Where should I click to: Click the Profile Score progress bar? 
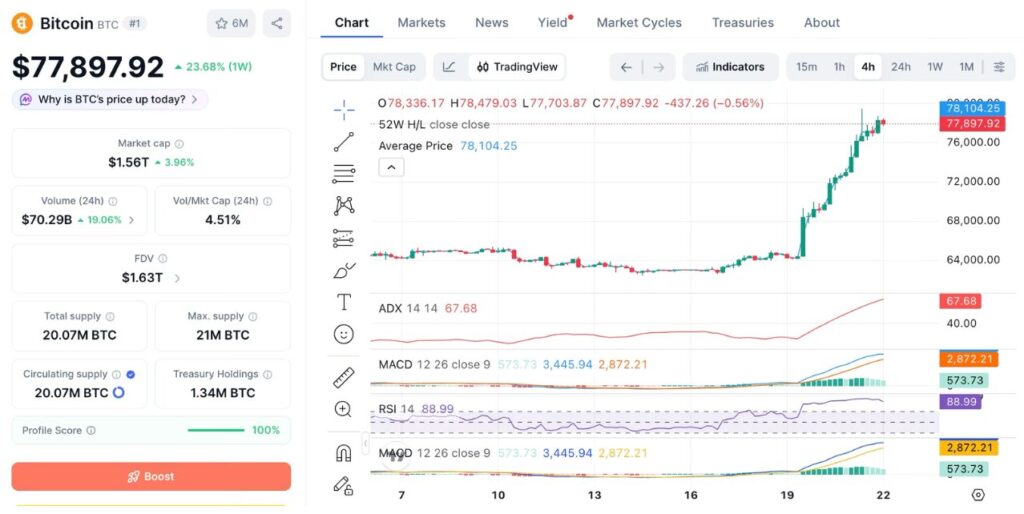(x=216, y=430)
